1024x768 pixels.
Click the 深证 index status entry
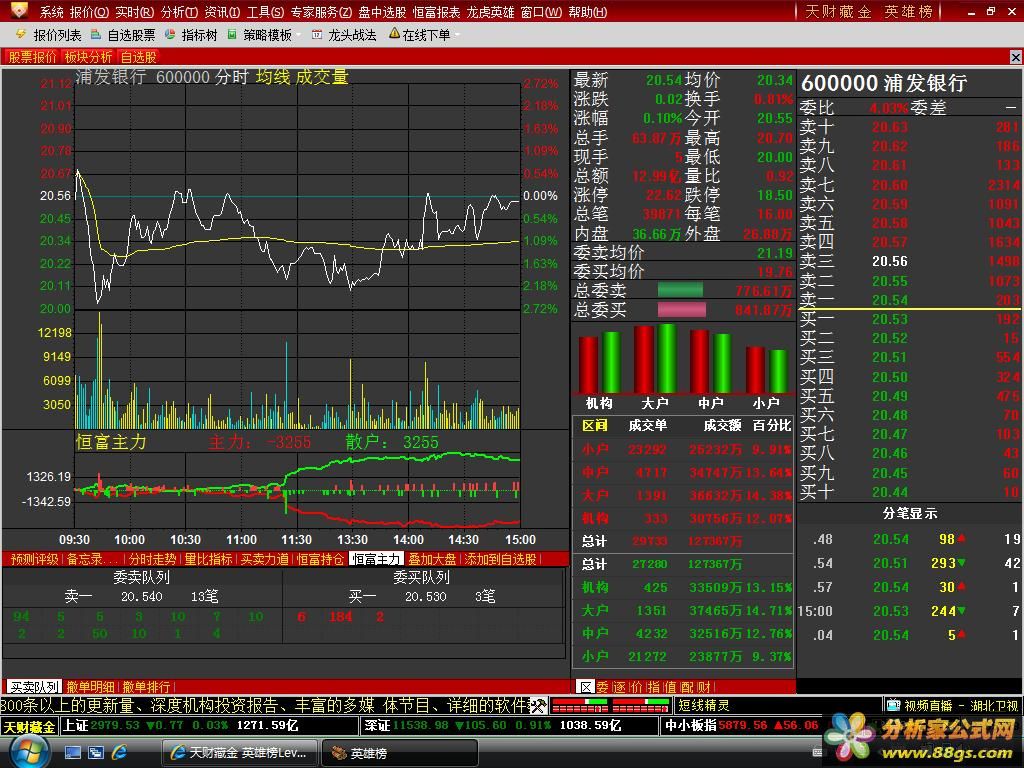click(x=508, y=726)
